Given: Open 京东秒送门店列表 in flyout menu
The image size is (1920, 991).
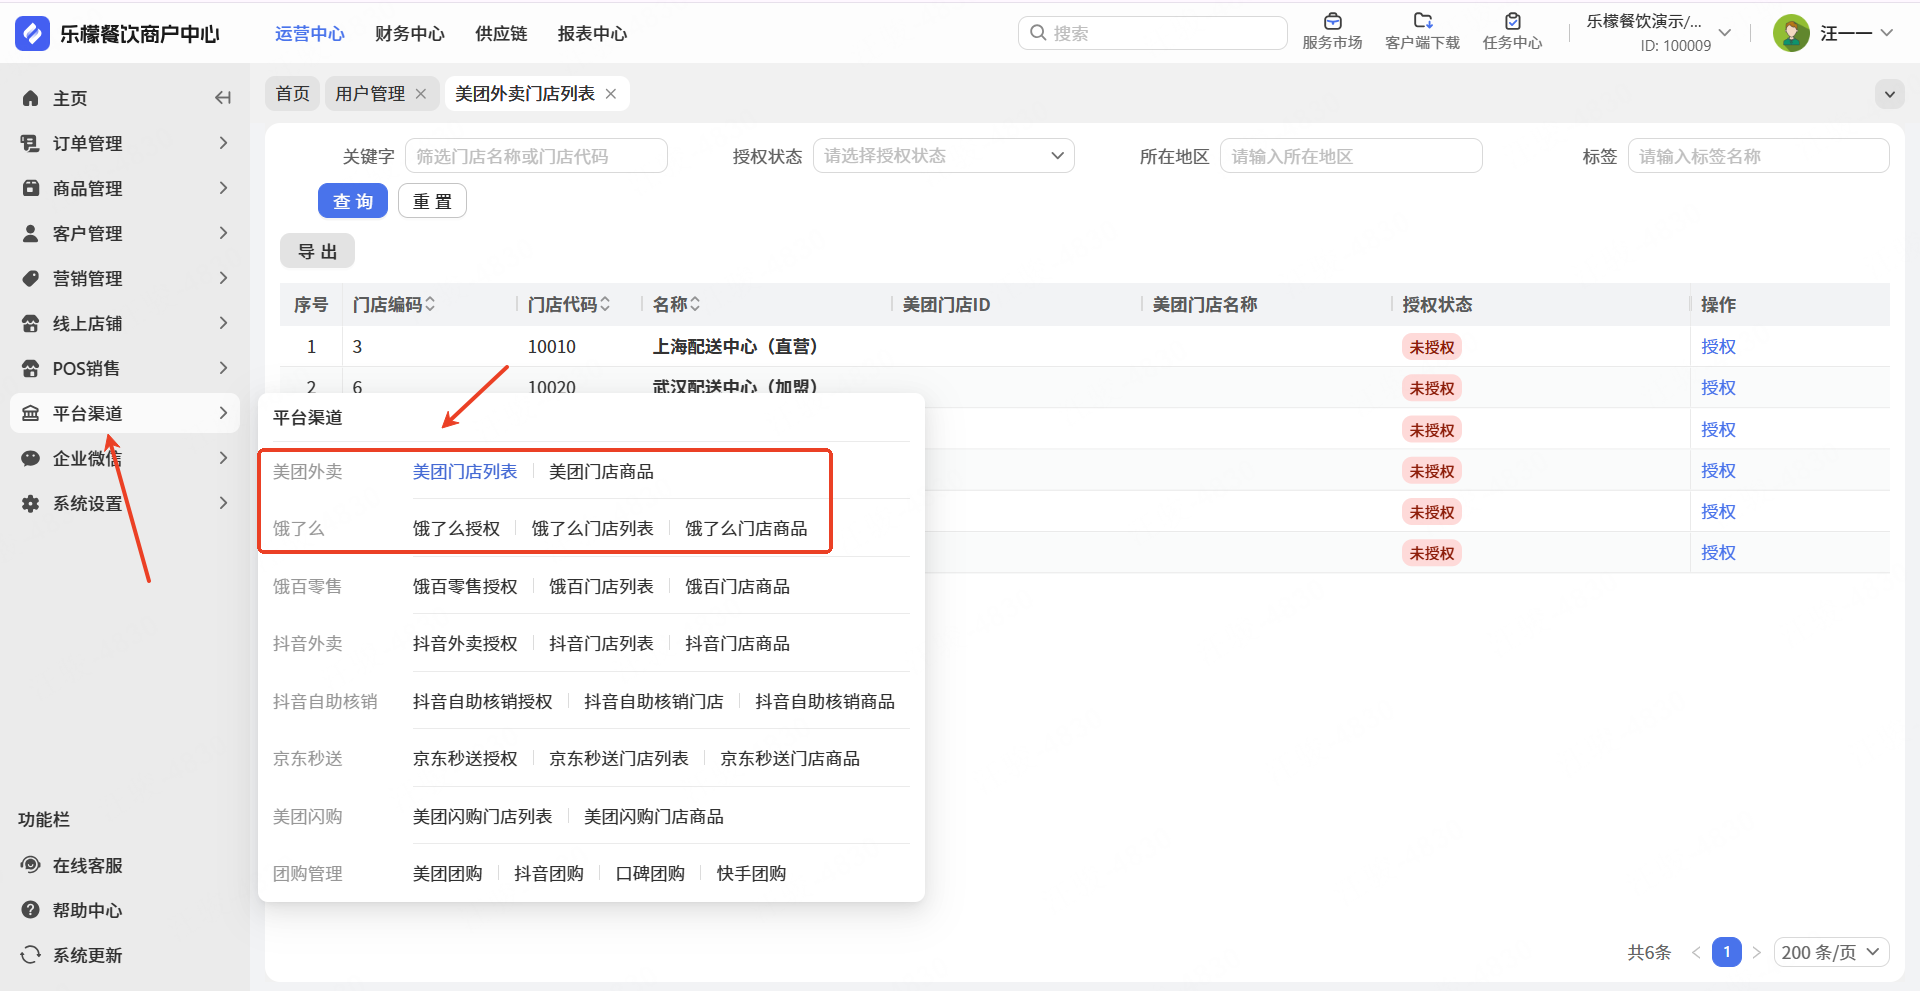Looking at the screenshot, I should [619, 758].
